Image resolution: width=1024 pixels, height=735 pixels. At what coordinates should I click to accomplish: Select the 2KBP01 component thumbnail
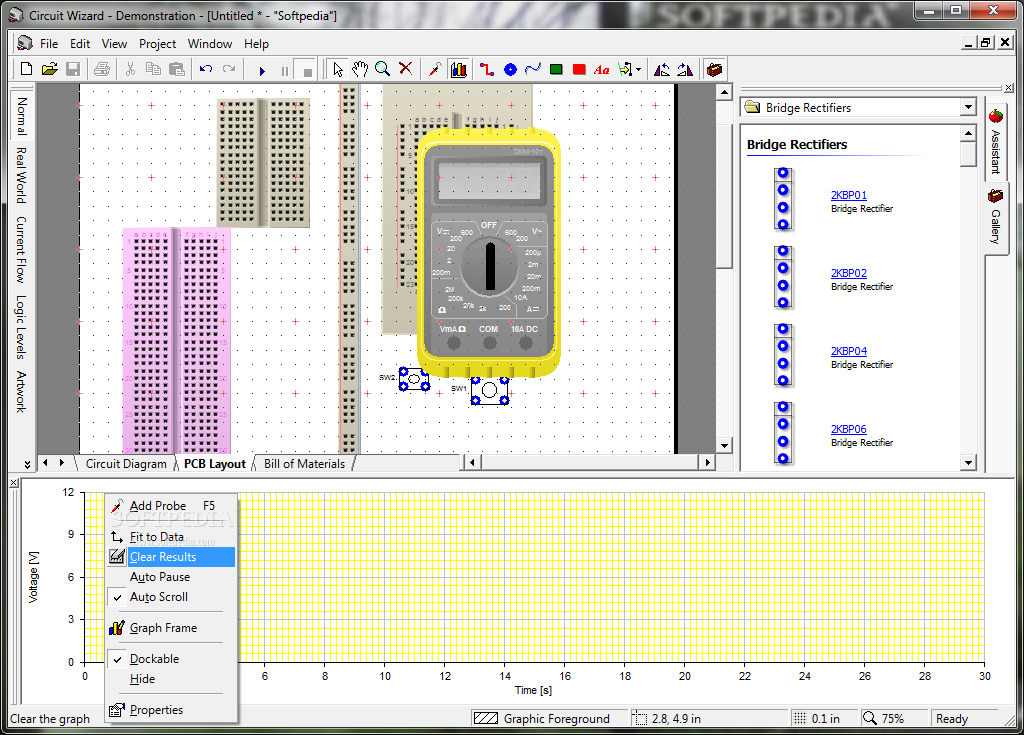click(783, 199)
